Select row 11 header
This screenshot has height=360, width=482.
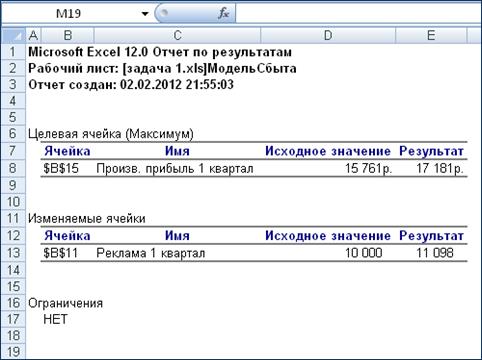[13, 219]
